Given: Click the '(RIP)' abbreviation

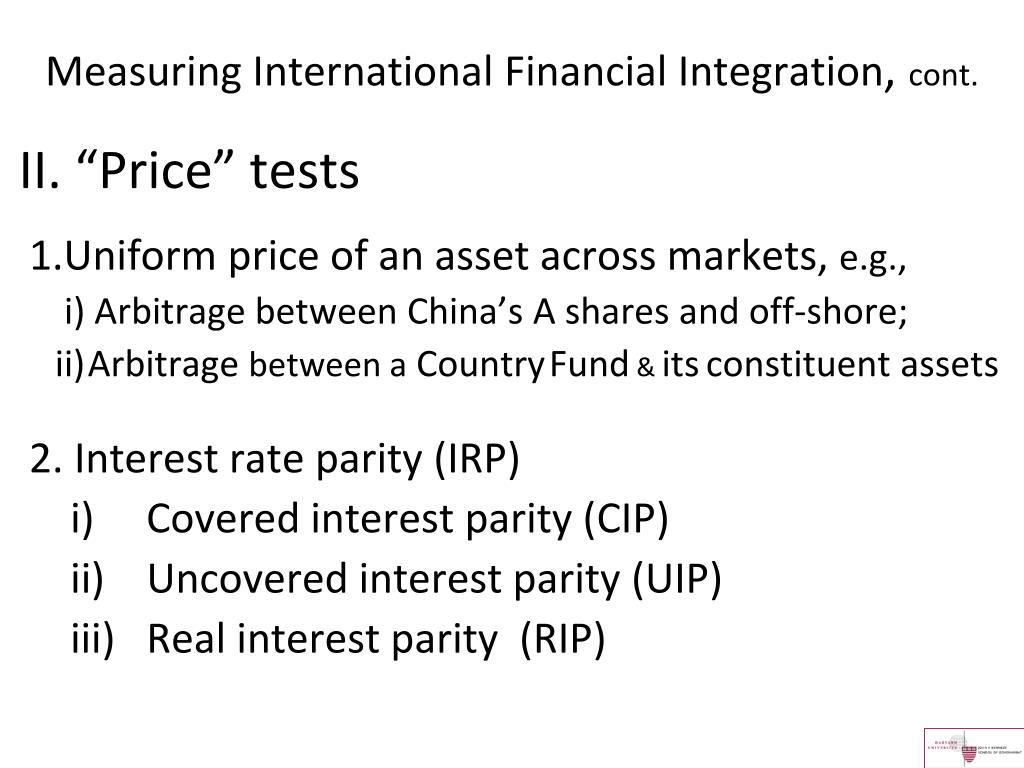Looking at the screenshot, I should point(563,639).
